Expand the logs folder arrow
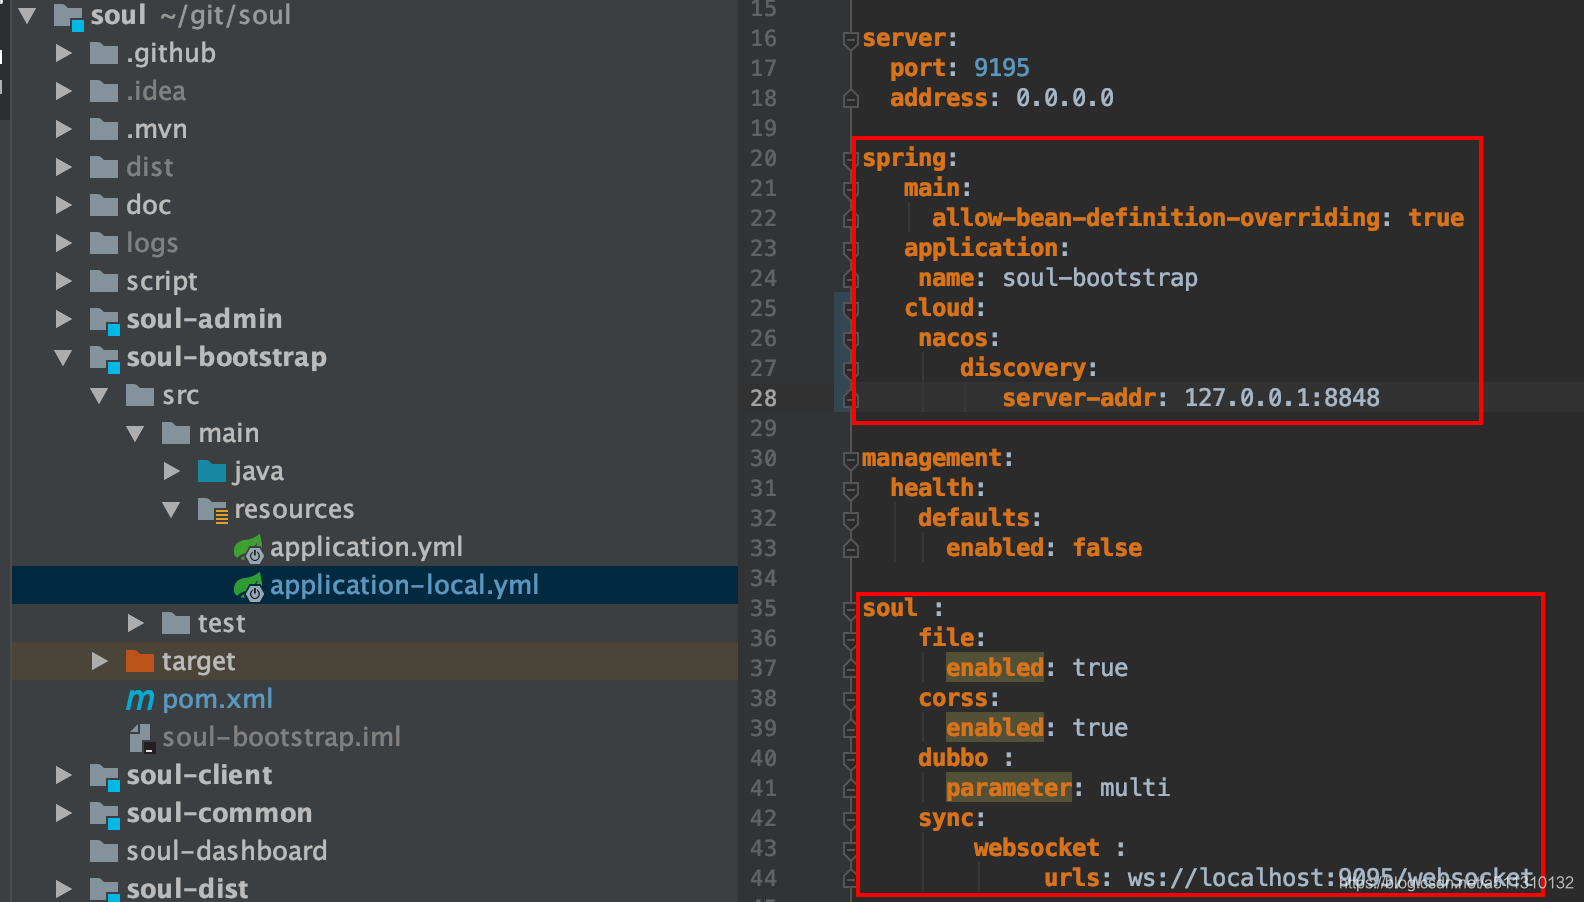The image size is (1584, 902). (64, 243)
